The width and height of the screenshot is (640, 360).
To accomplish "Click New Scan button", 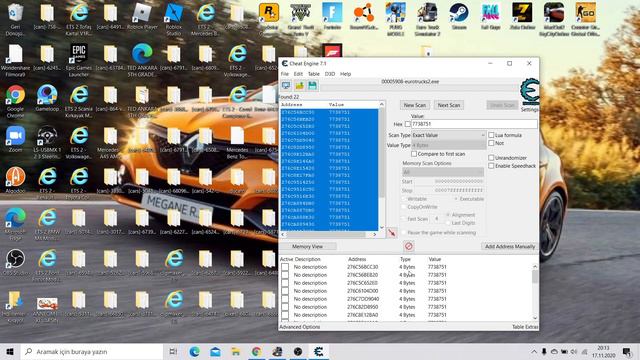I will [415, 105].
